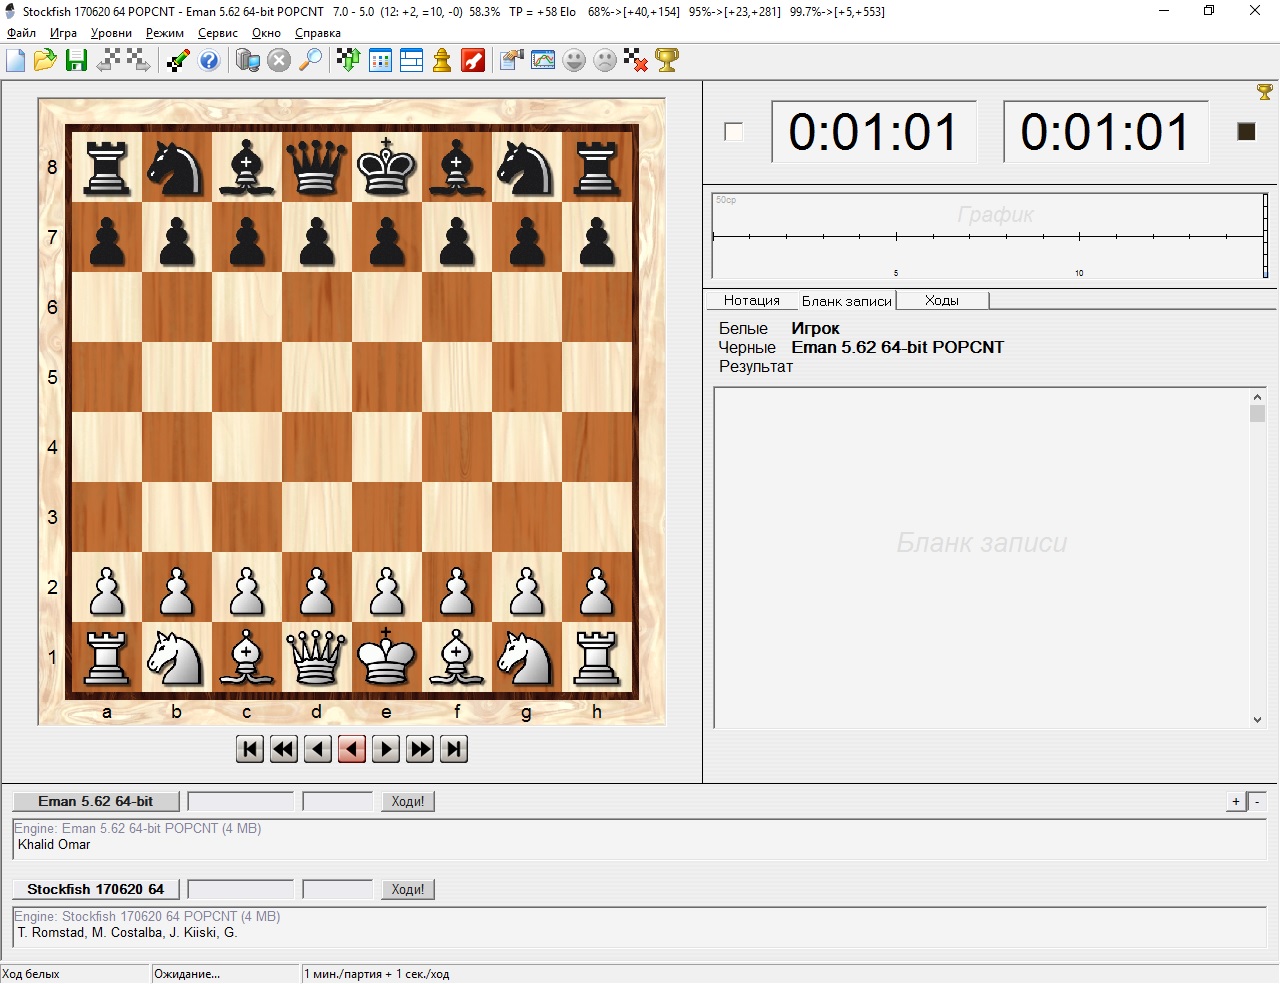Switch to the Ходы tab

[942, 300]
